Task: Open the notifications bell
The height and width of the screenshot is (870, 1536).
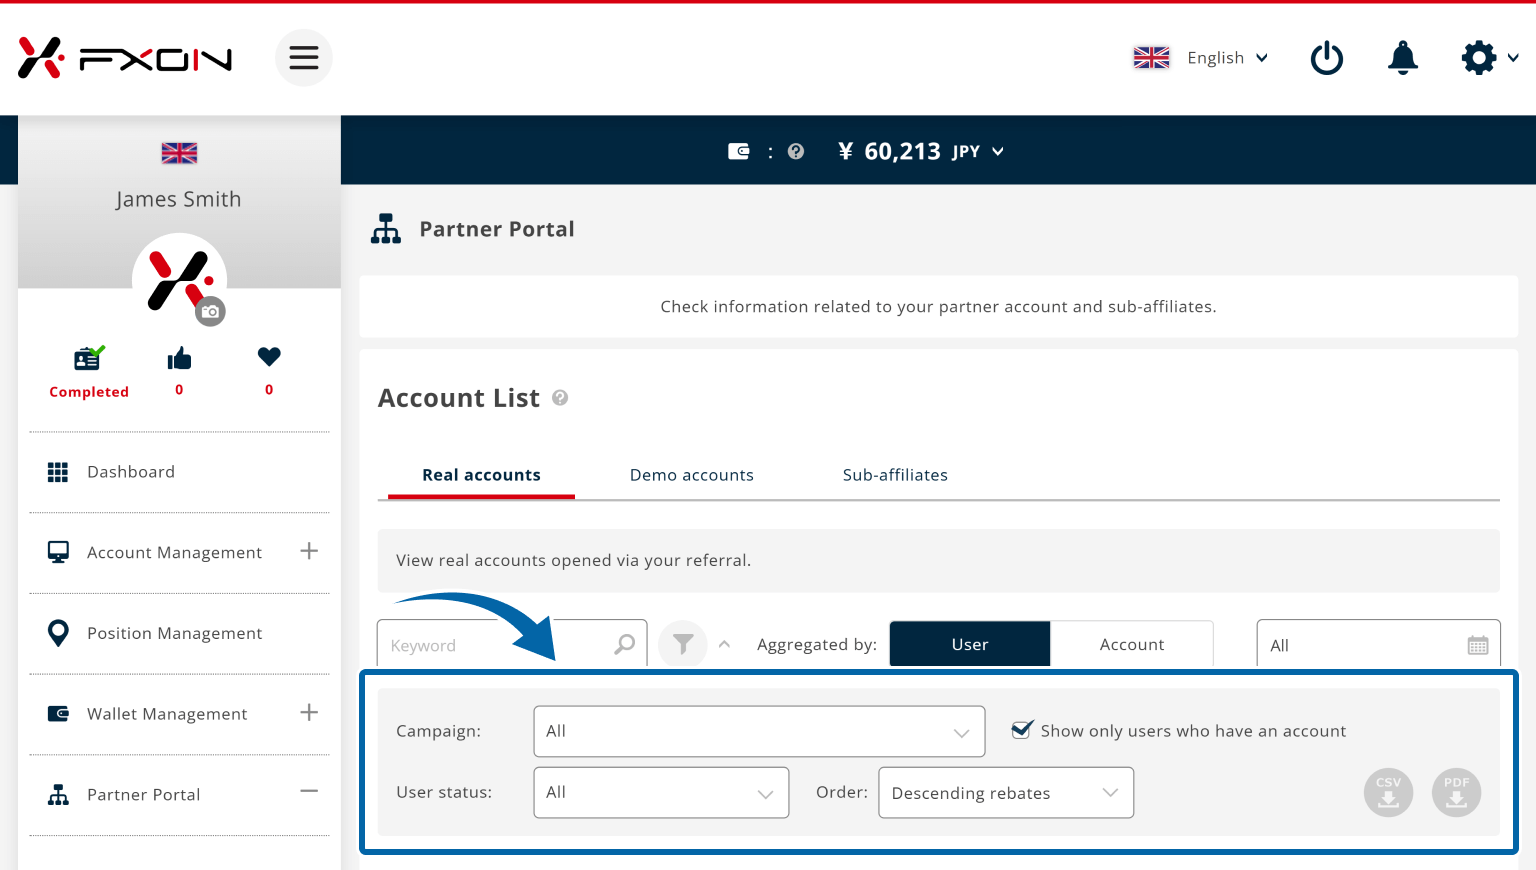Action: [1402, 58]
